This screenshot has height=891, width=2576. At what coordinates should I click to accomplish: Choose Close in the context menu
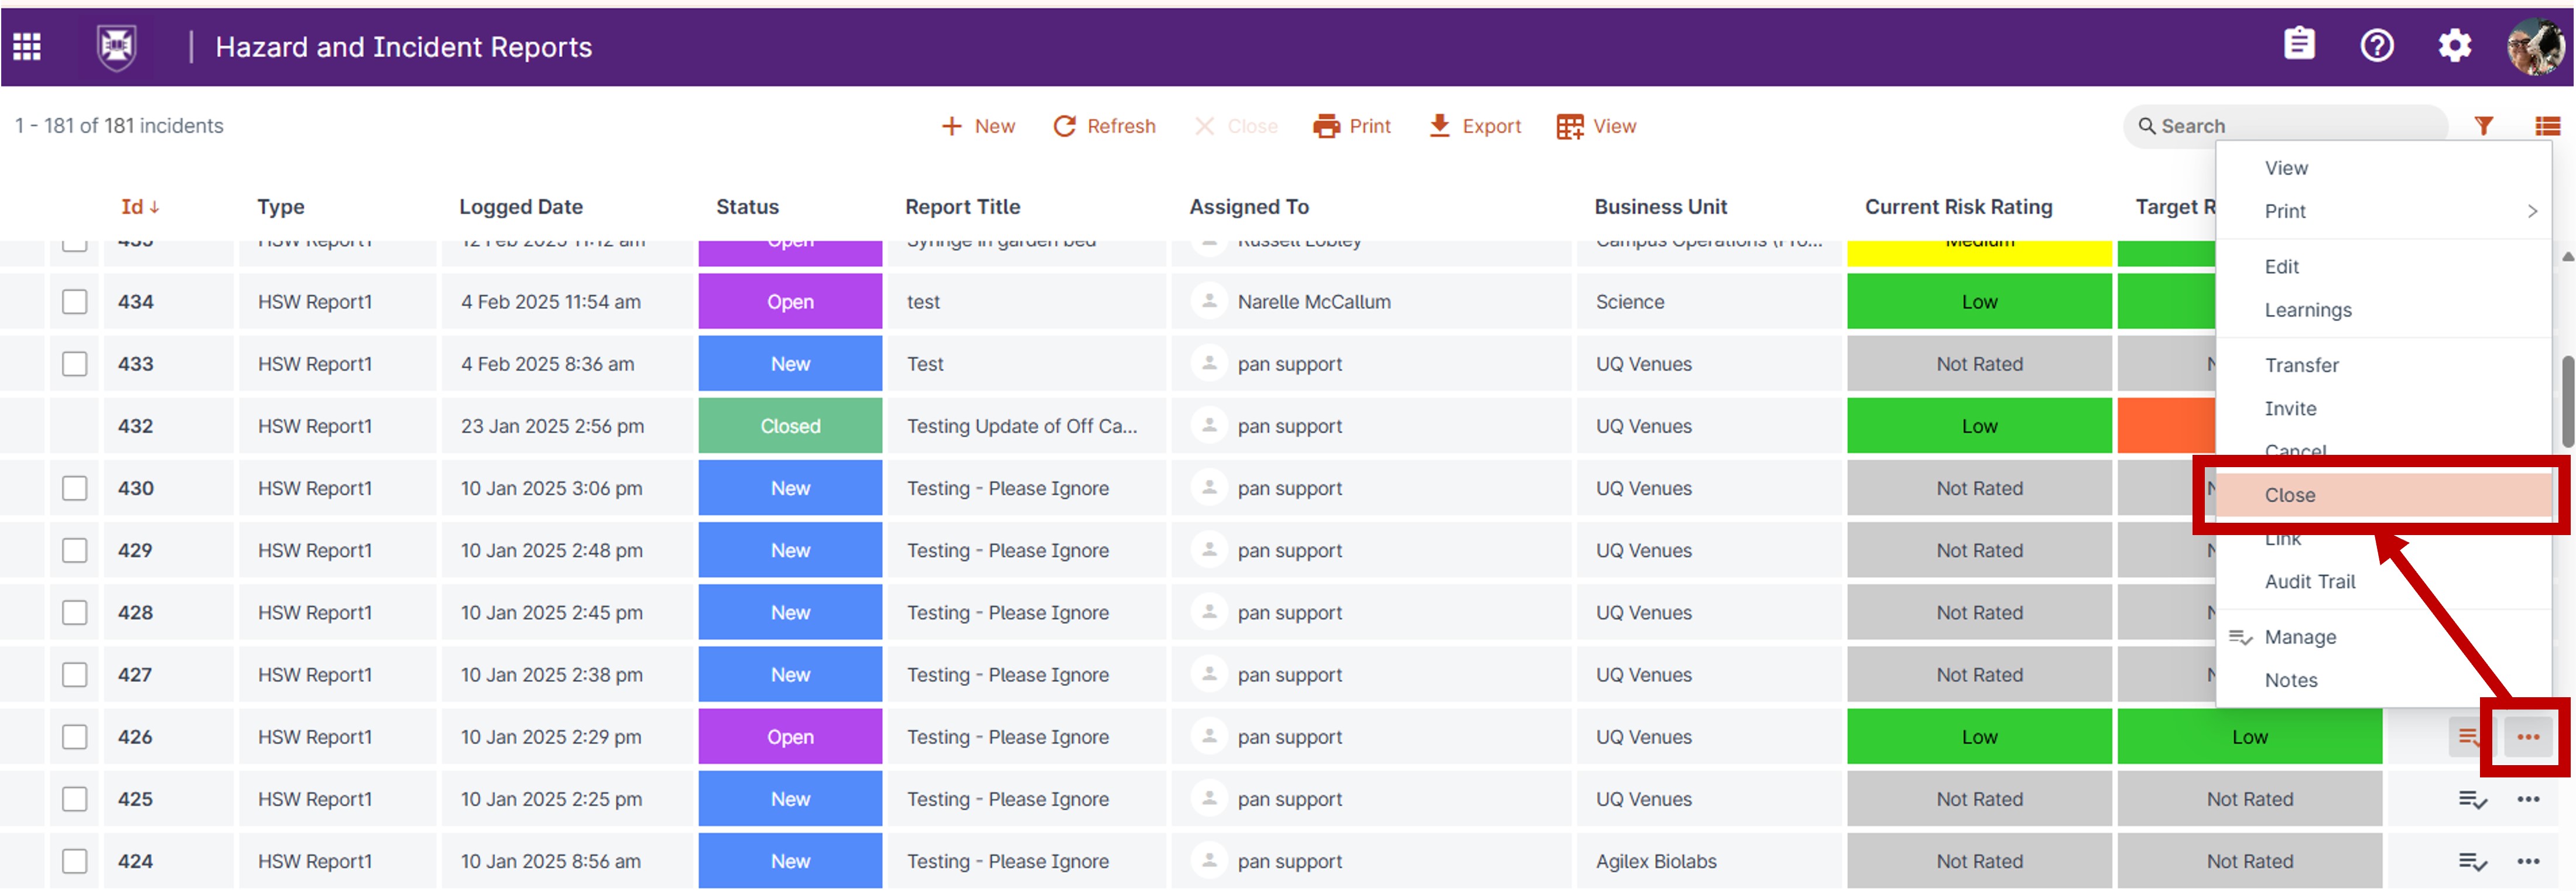pos(2384,495)
